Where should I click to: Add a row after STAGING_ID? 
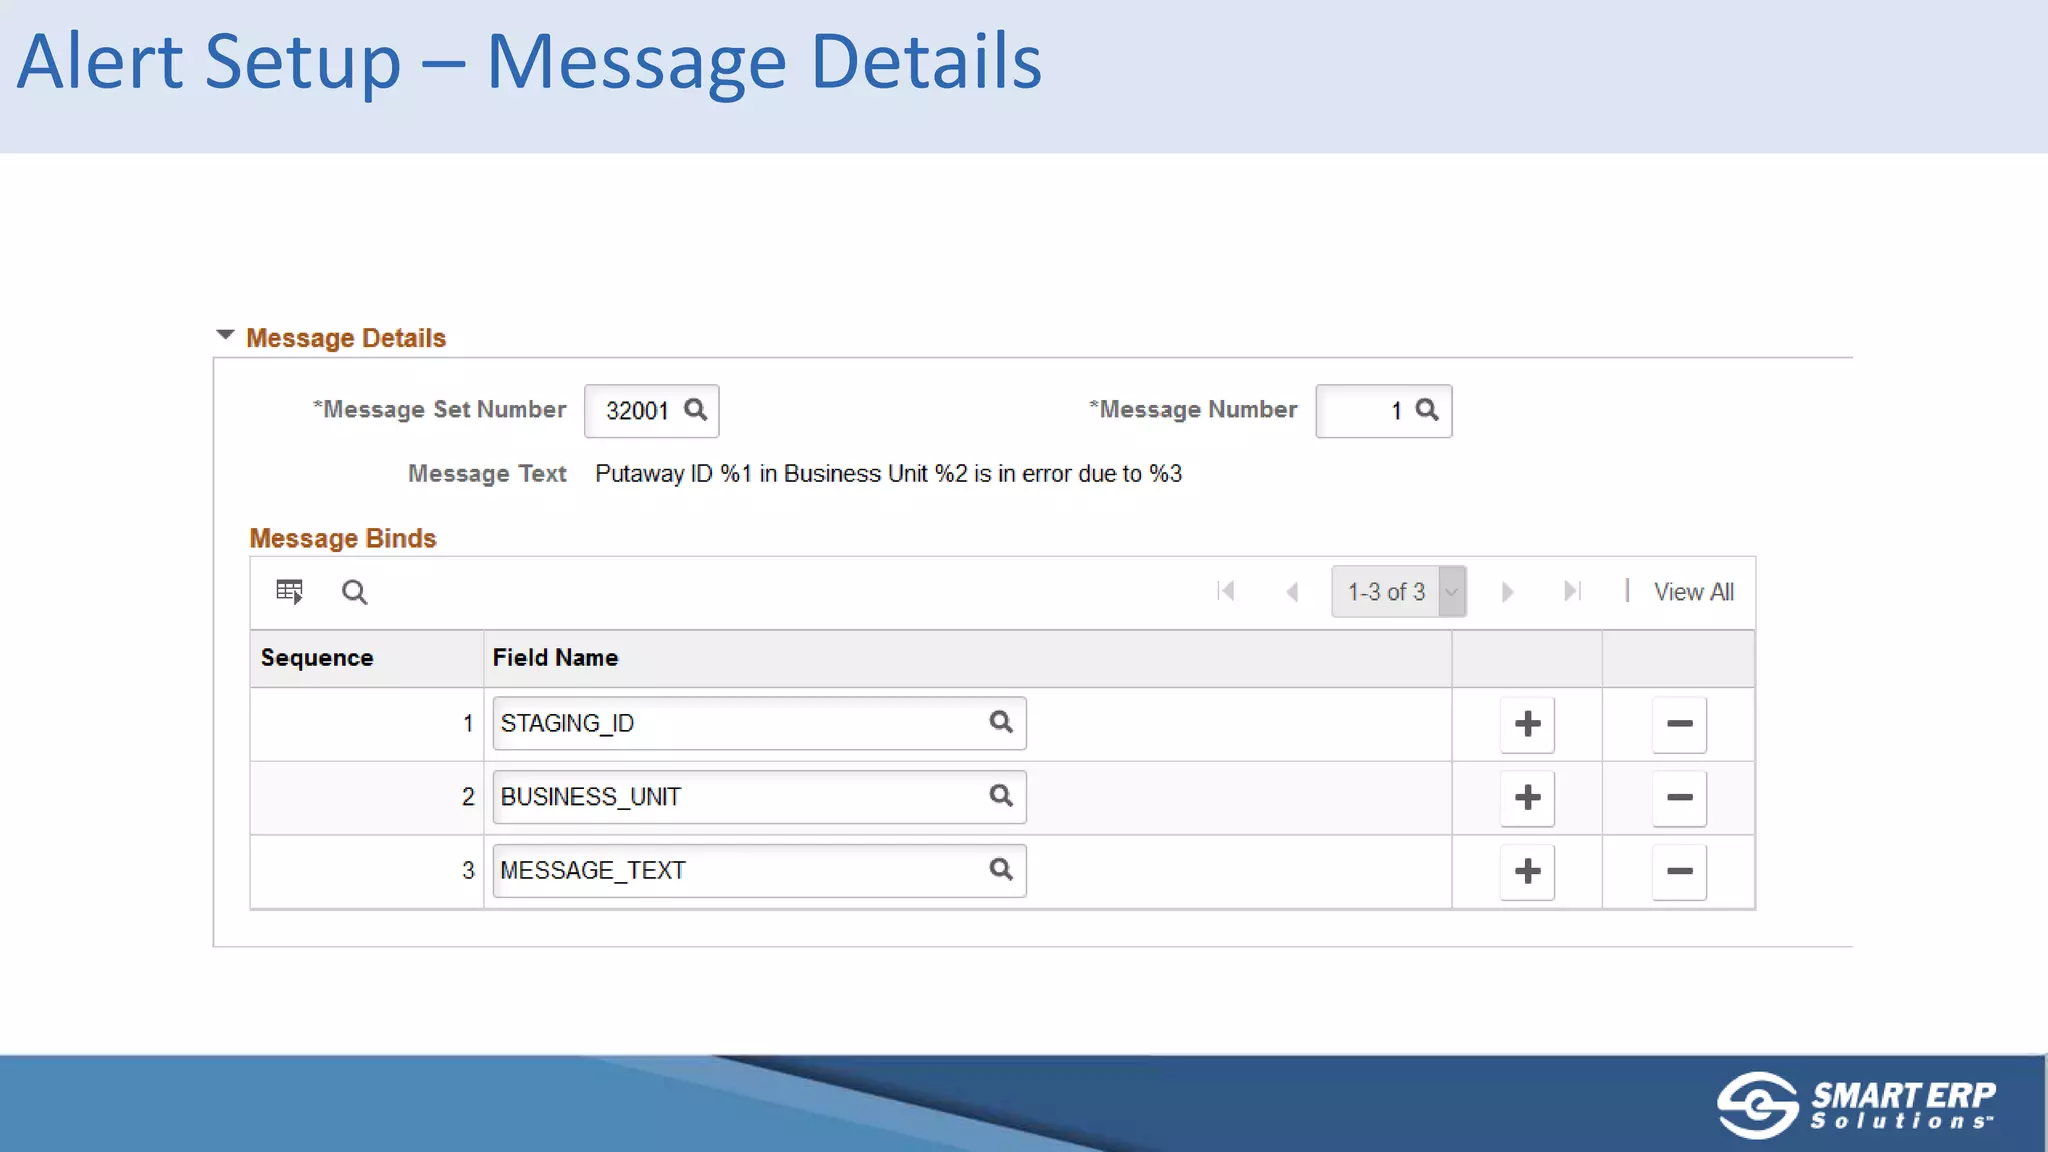point(1527,724)
